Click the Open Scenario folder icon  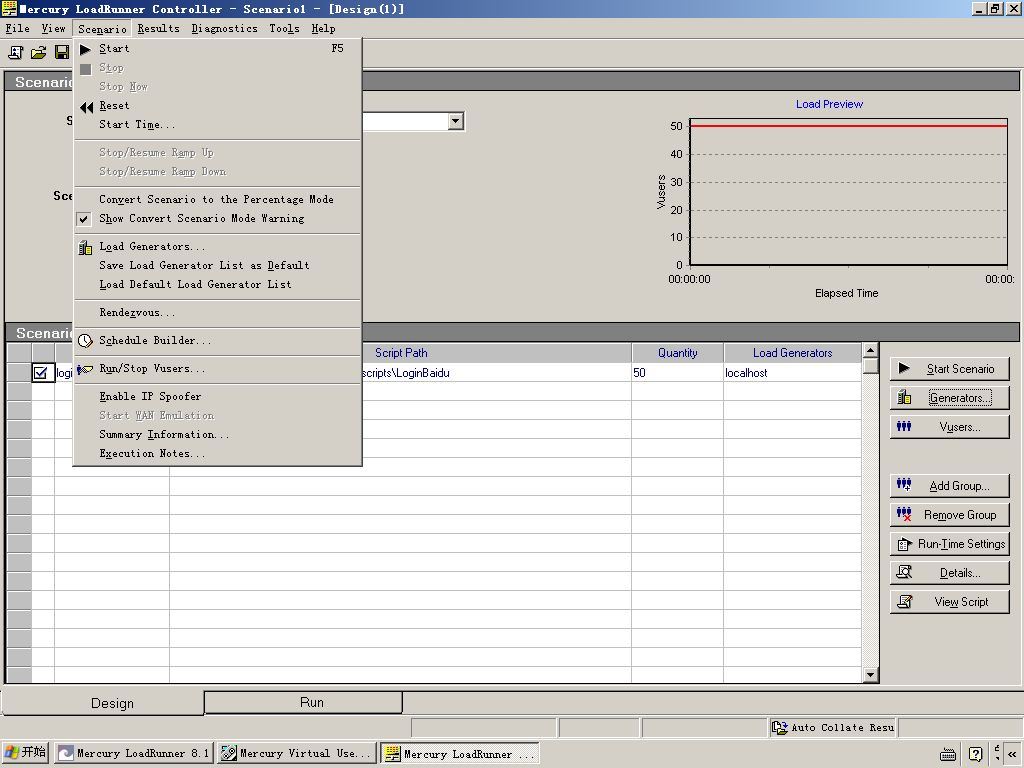click(x=39, y=52)
